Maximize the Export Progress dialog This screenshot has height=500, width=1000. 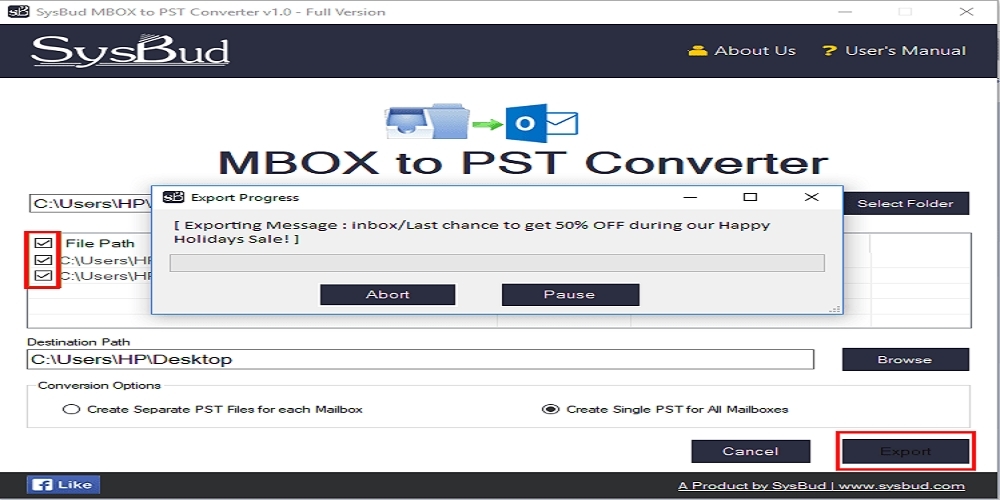click(751, 198)
